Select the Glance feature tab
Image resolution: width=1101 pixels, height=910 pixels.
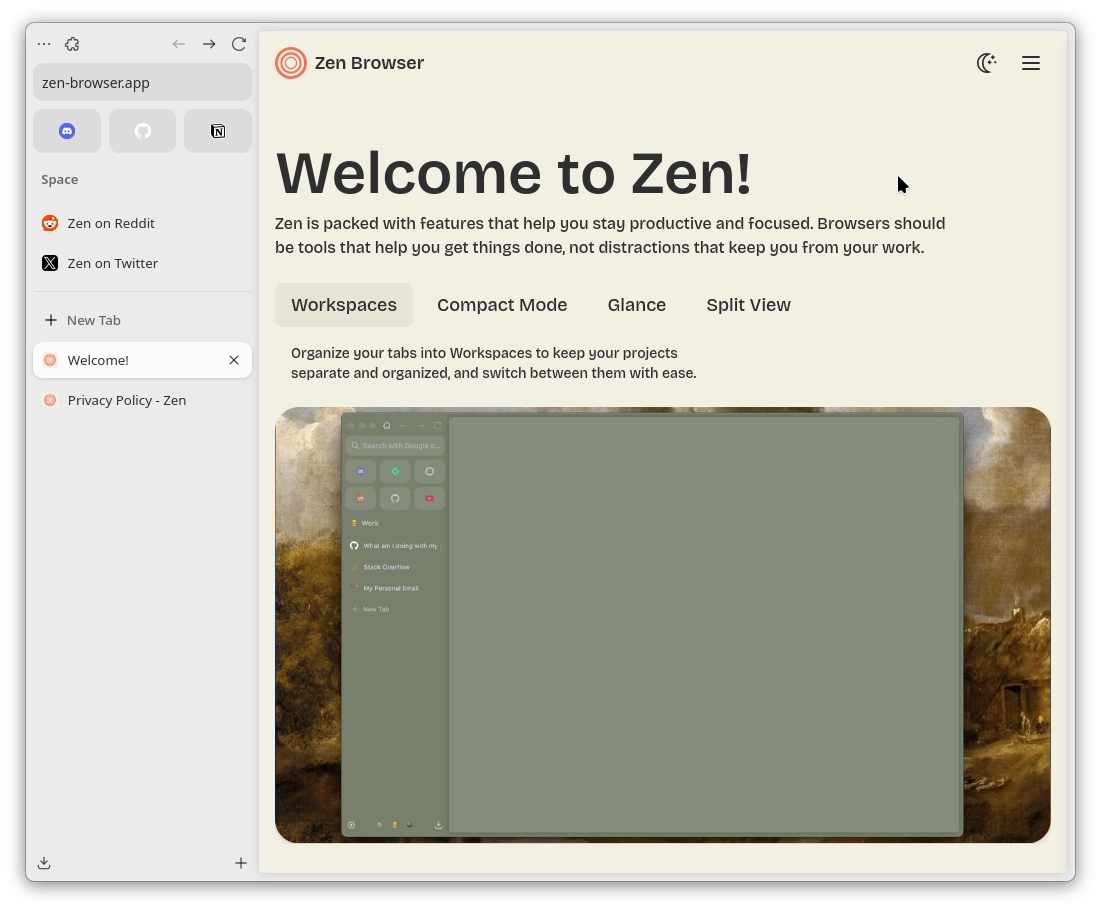637,305
